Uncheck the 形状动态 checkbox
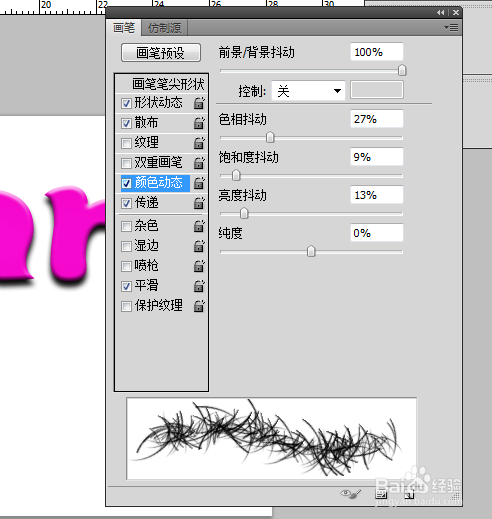492x519 pixels. click(x=126, y=103)
